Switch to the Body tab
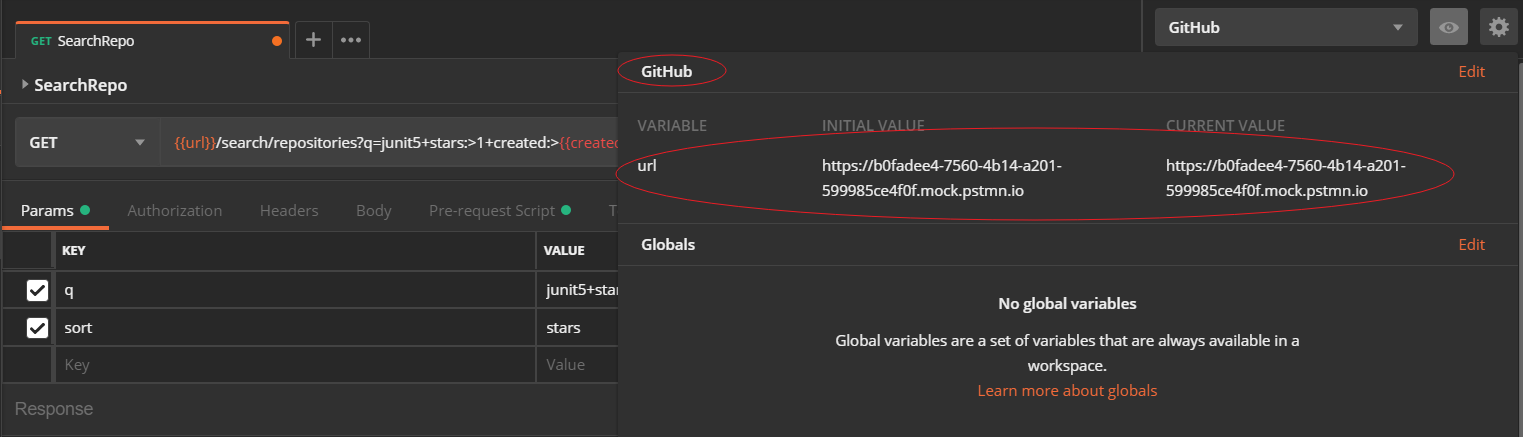The image size is (1523, 437). [374, 211]
